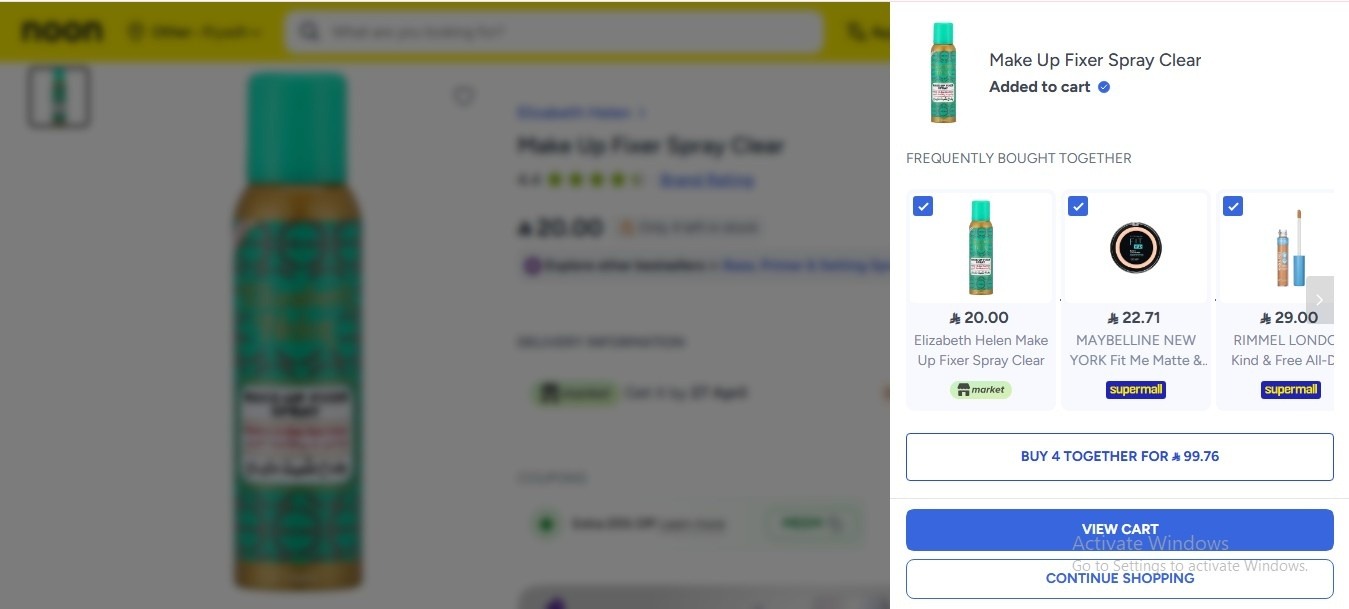Screen dimensions: 1349x609
Task: Click the blue verified checkmark next to Added to cart
Action: pyautogui.click(x=1104, y=87)
